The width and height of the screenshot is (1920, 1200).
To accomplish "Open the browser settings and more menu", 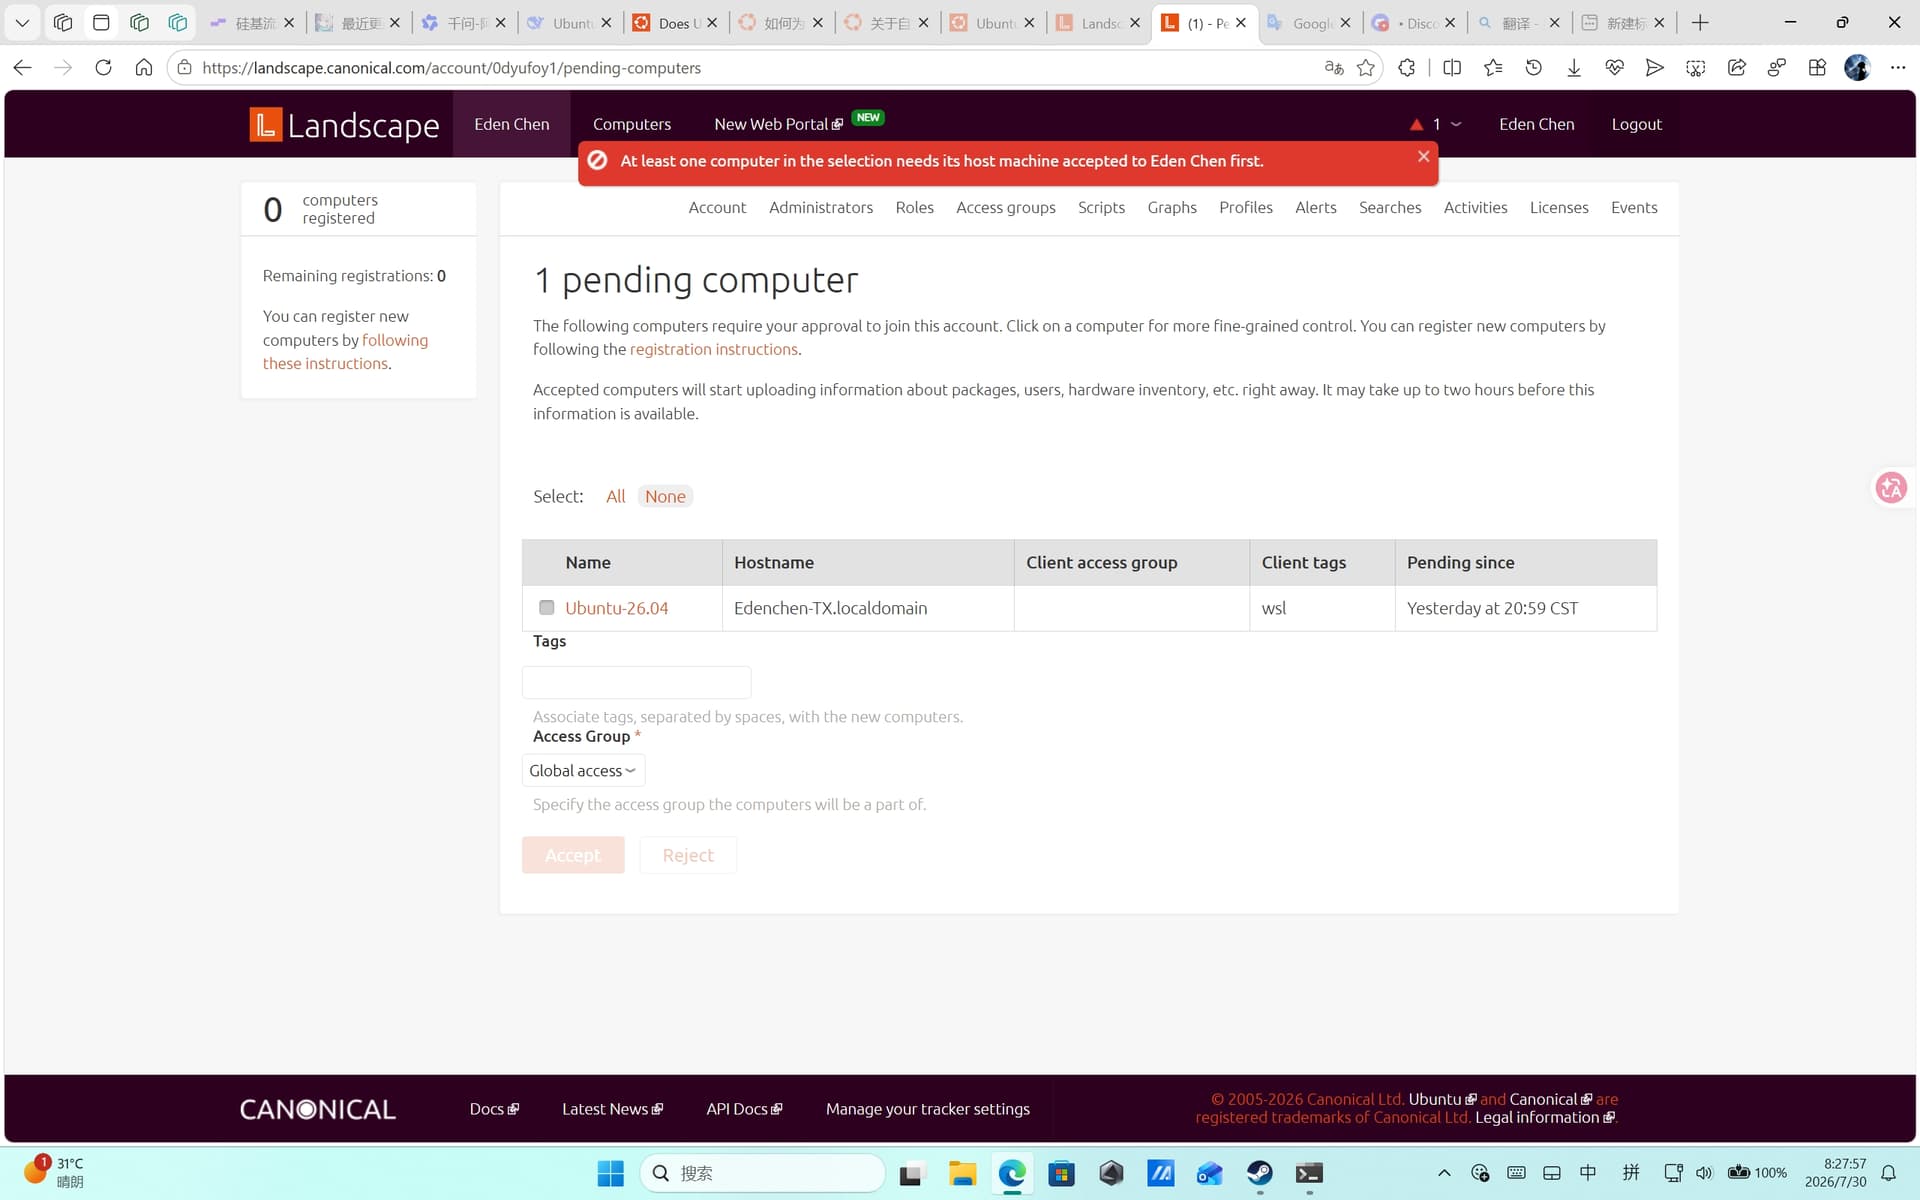I will click(x=1898, y=68).
